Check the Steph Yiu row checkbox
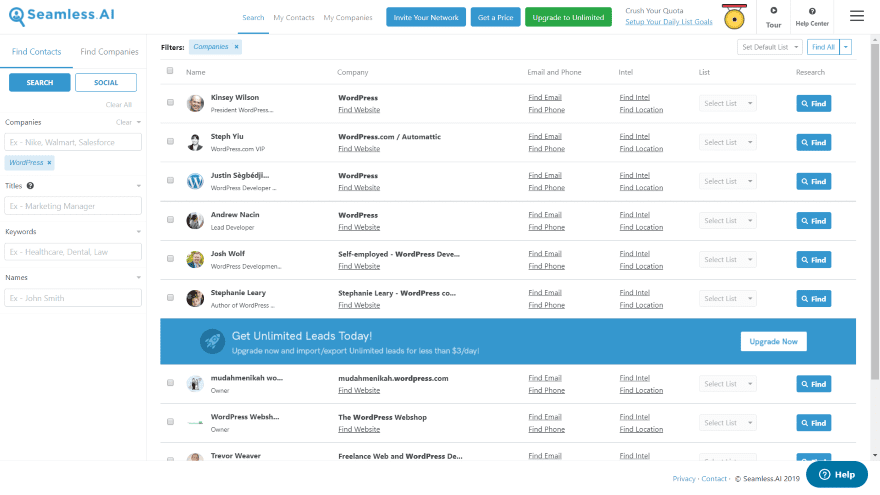 tap(170, 141)
